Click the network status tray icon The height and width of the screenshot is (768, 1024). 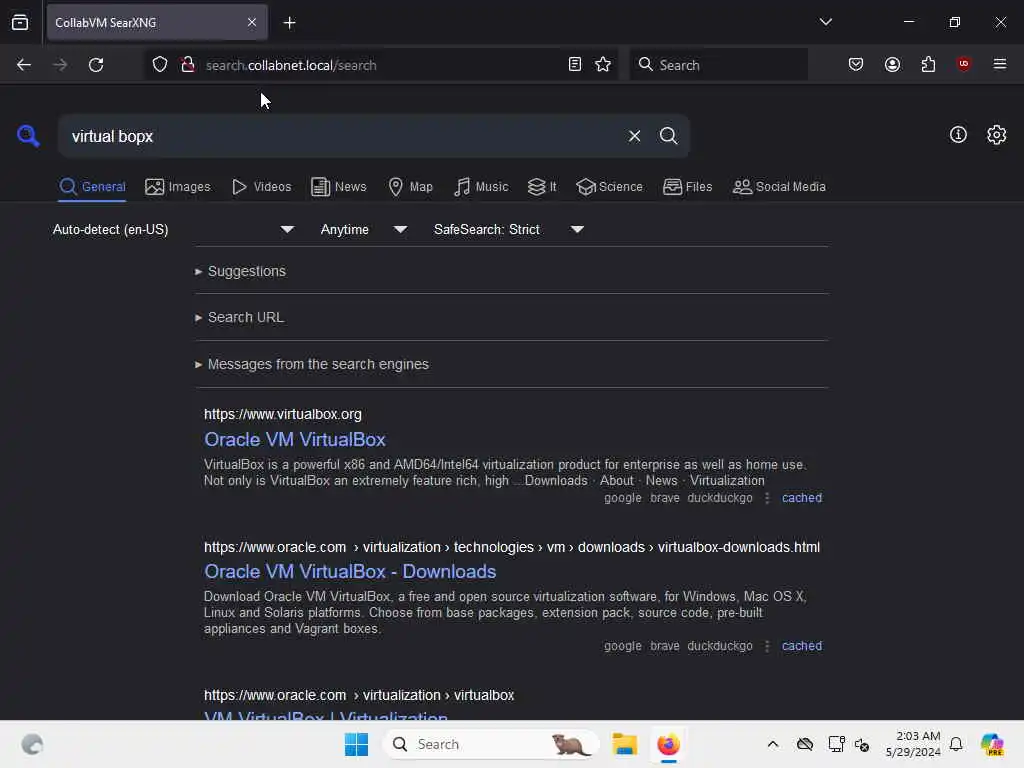[x=836, y=744]
